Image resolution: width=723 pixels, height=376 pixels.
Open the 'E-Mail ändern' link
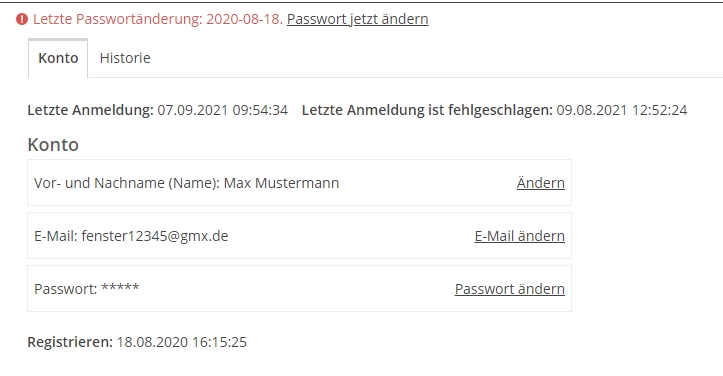coord(519,236)
